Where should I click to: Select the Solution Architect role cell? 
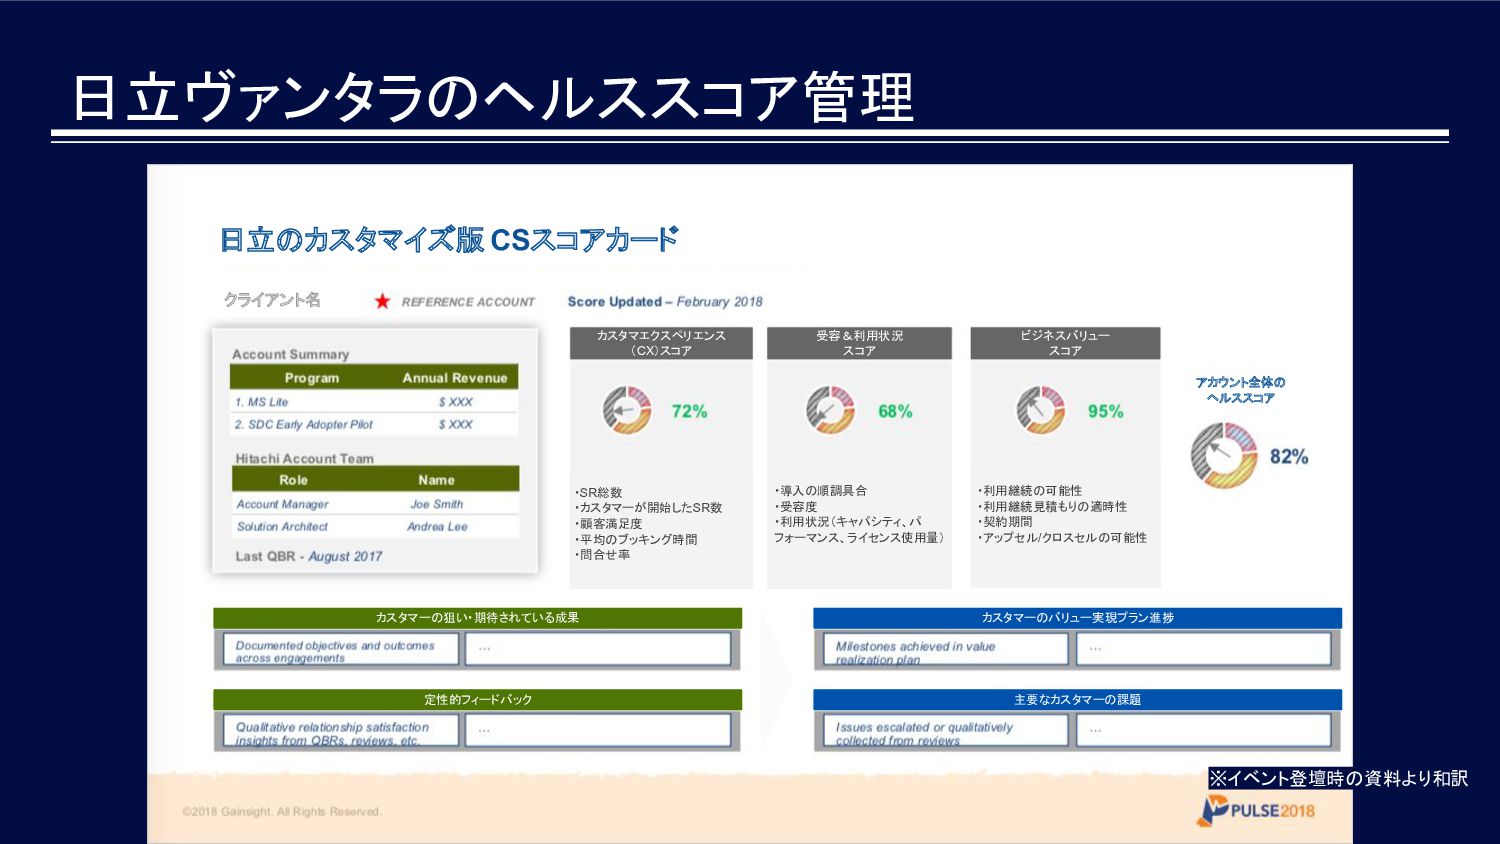click(x=282, y=527)
